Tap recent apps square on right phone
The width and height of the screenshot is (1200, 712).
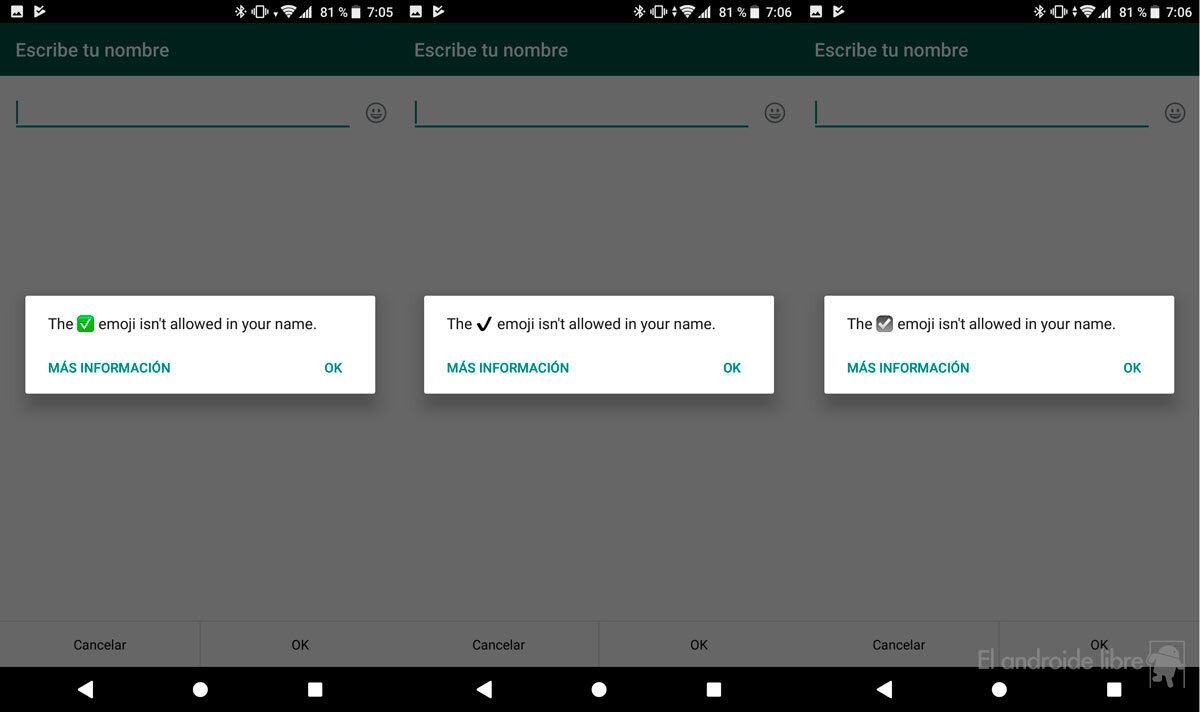[x=1114, y=689]
